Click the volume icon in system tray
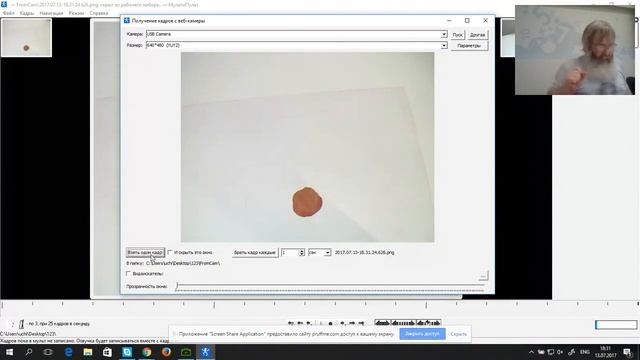This screenshot has height=360, width=640. point(560,352)
